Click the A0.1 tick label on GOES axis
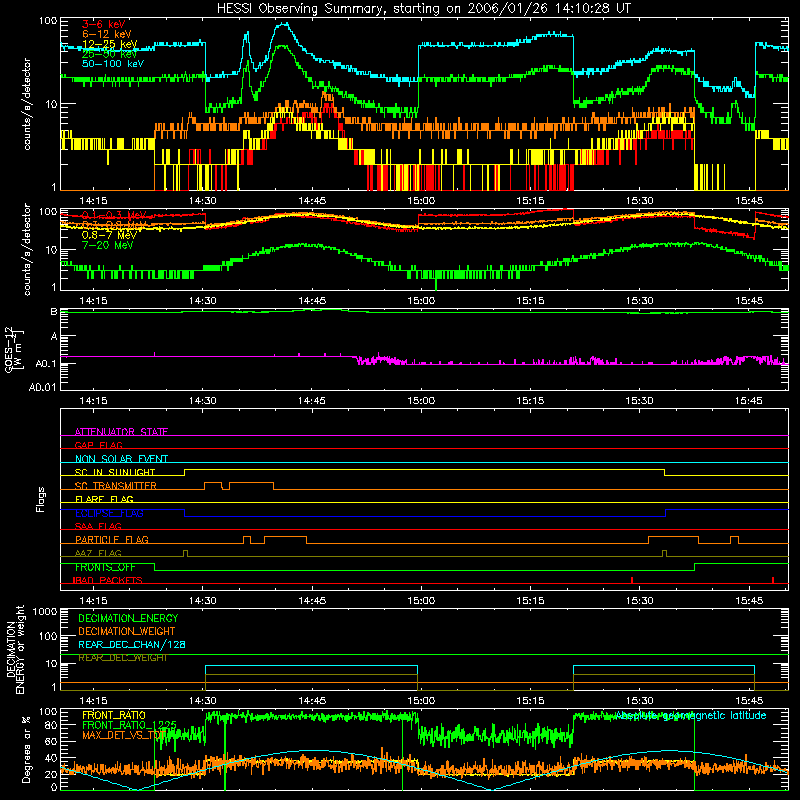 click(x=46, y=364)
